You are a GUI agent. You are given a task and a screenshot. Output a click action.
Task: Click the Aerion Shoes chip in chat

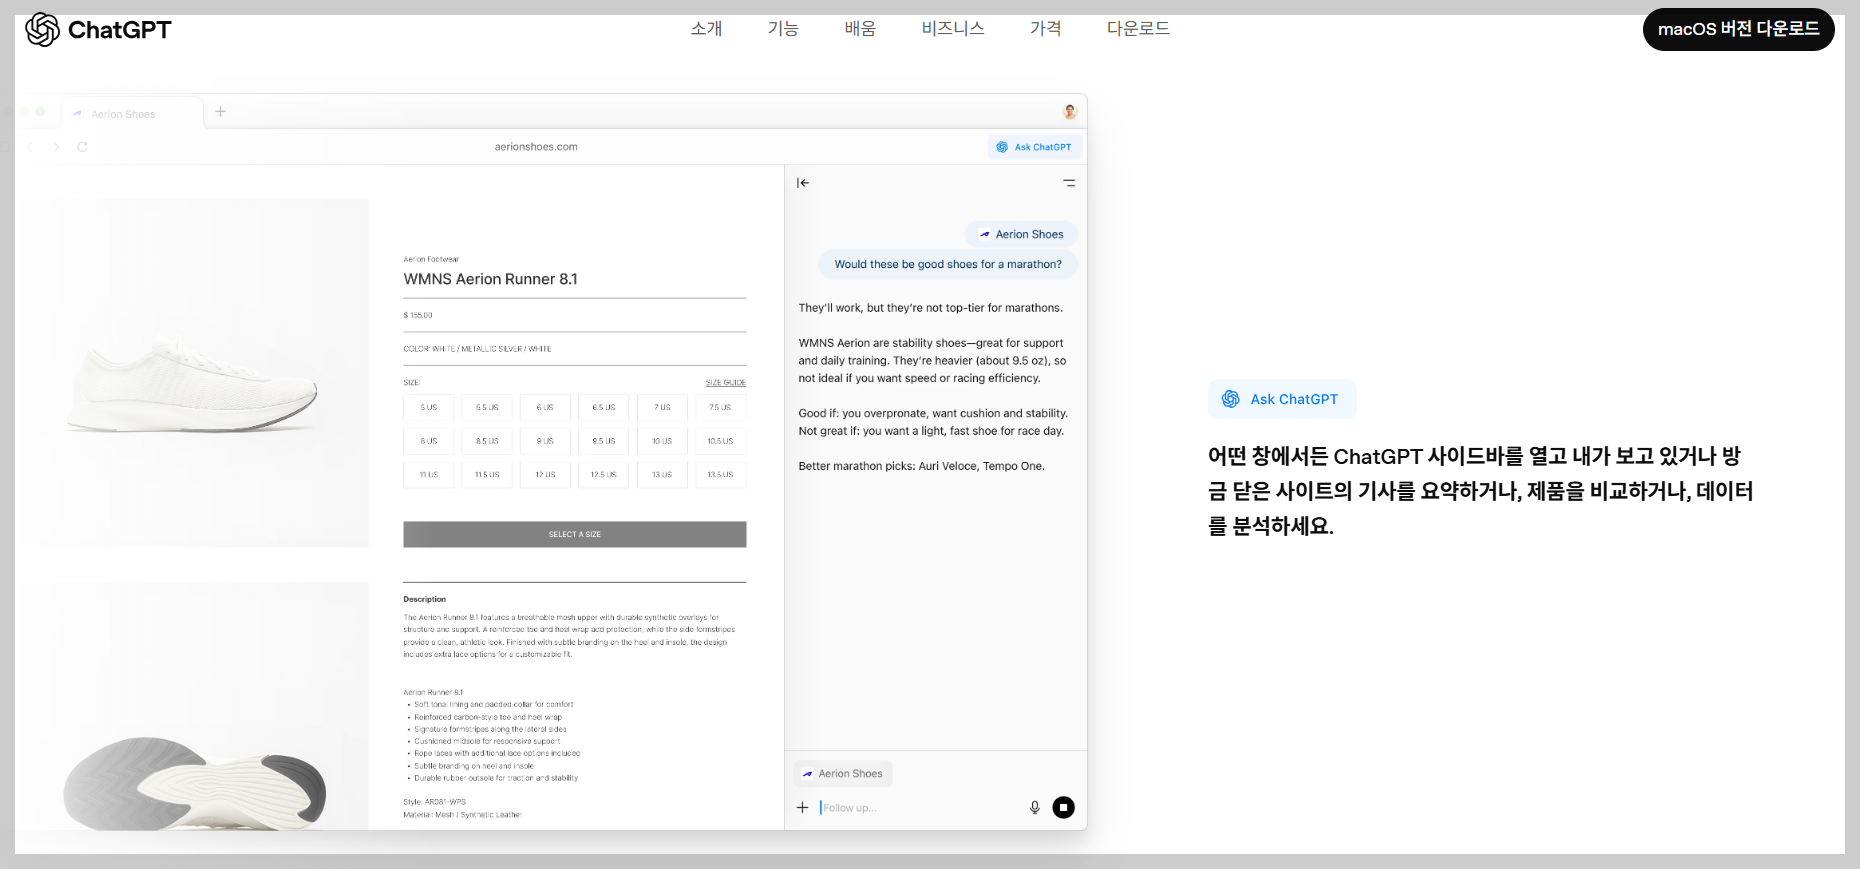click(x=1021, y=234)
